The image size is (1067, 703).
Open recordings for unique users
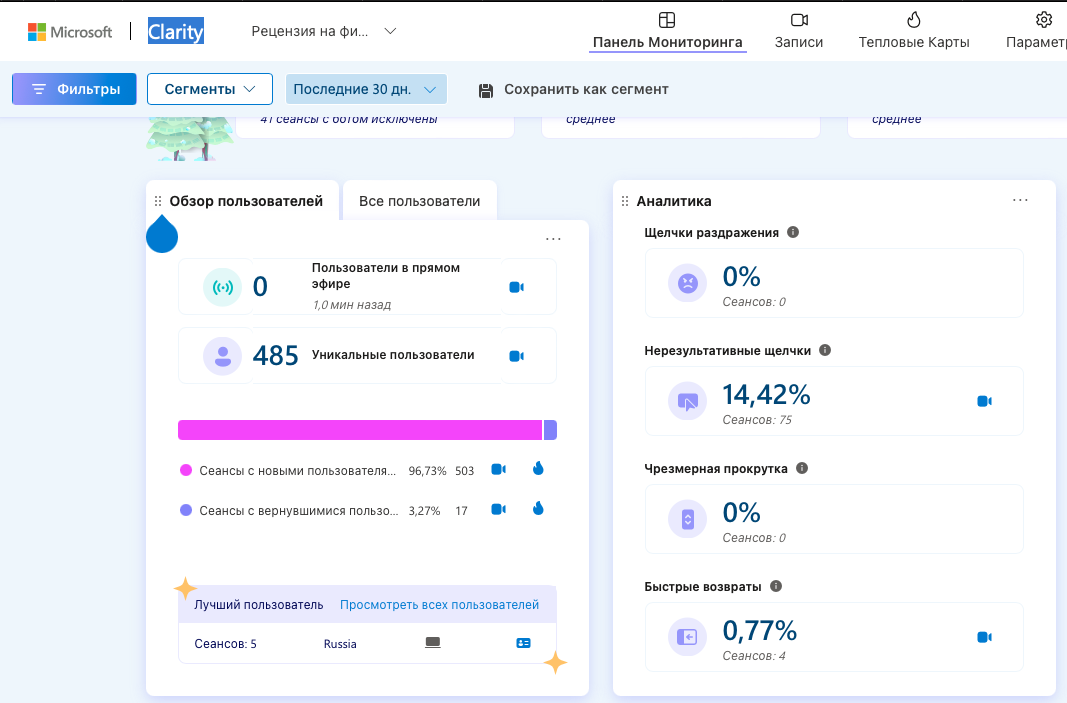coord(516,356)
